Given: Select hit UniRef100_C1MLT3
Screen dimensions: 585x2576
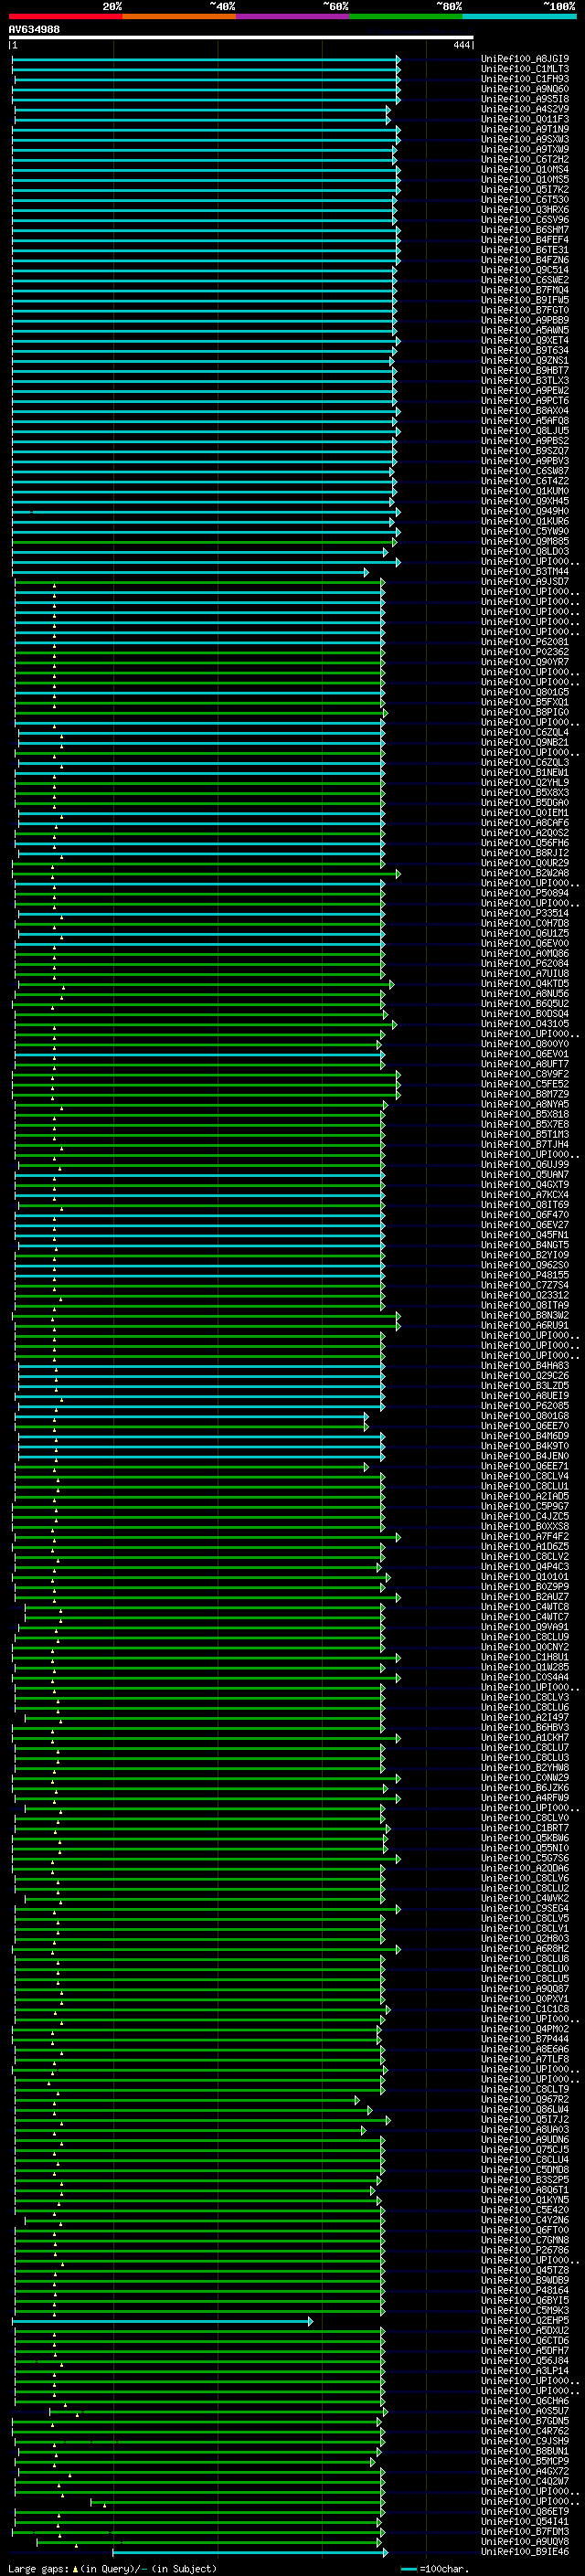Looking at the screenshot, I should pos(525,69).
